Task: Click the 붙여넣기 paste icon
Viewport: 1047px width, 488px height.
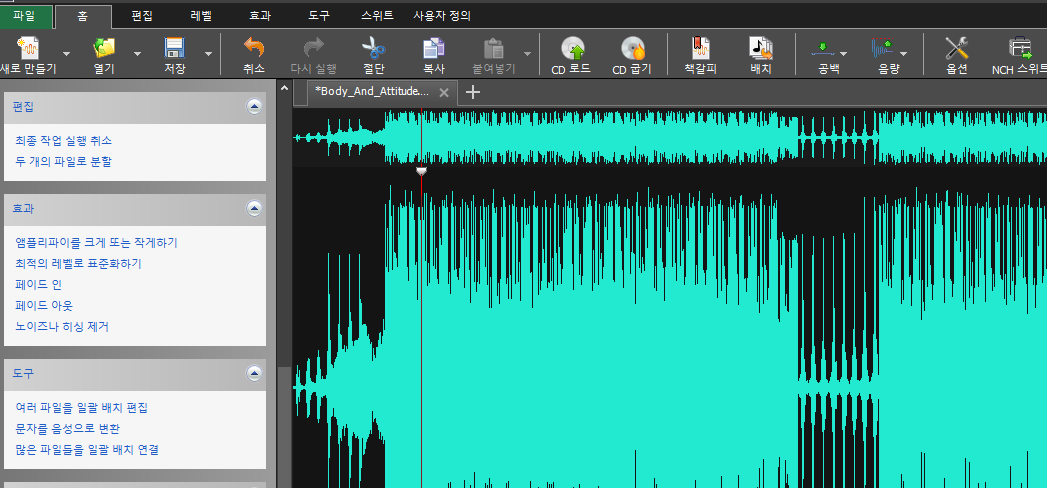Action: click(x=493, y=48)
